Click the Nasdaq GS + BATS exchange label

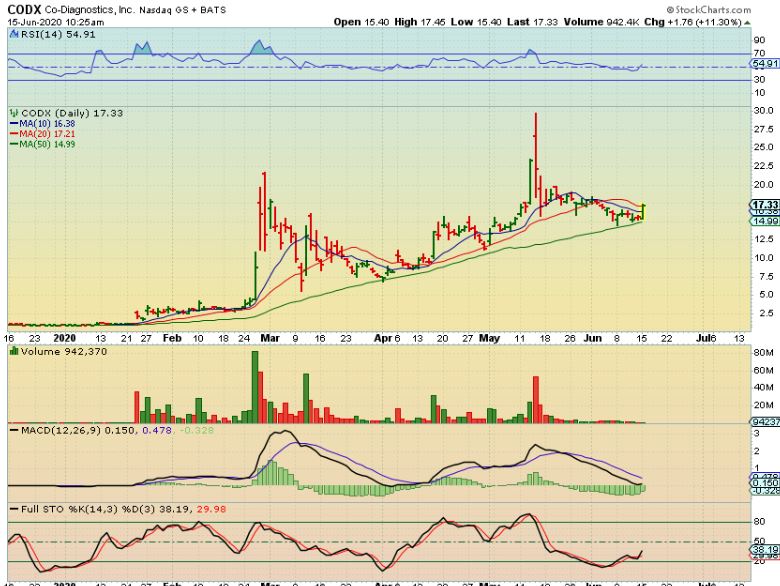(183, 10)
